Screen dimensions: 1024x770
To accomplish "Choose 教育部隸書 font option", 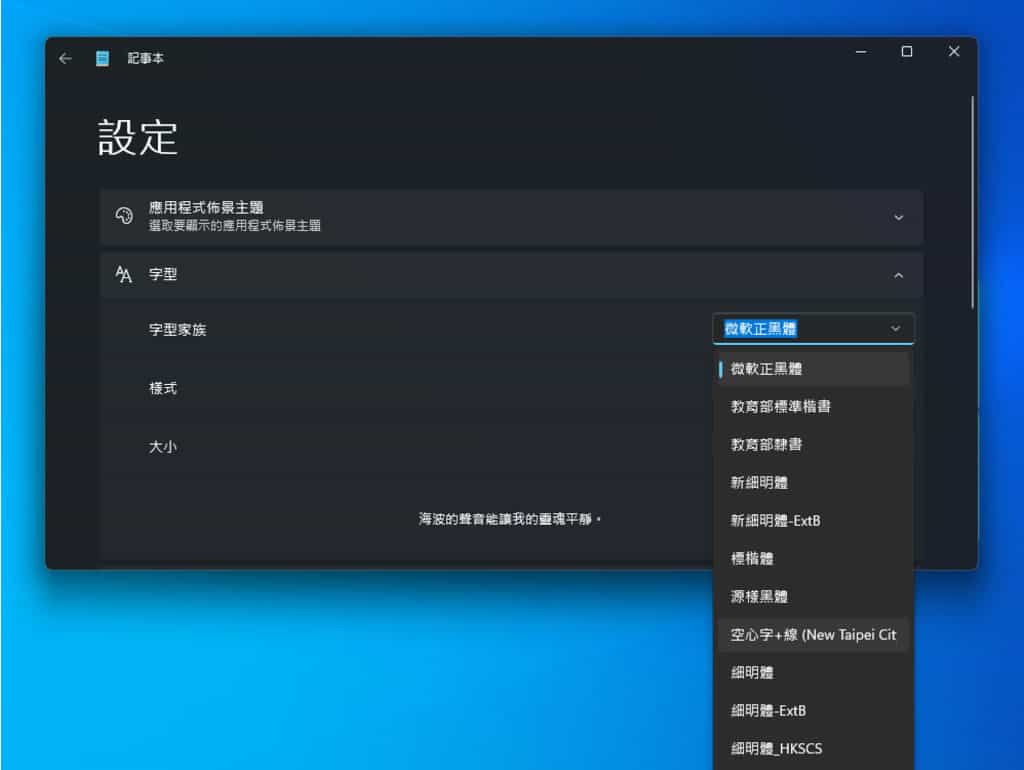I will click(x=813, y=445).
